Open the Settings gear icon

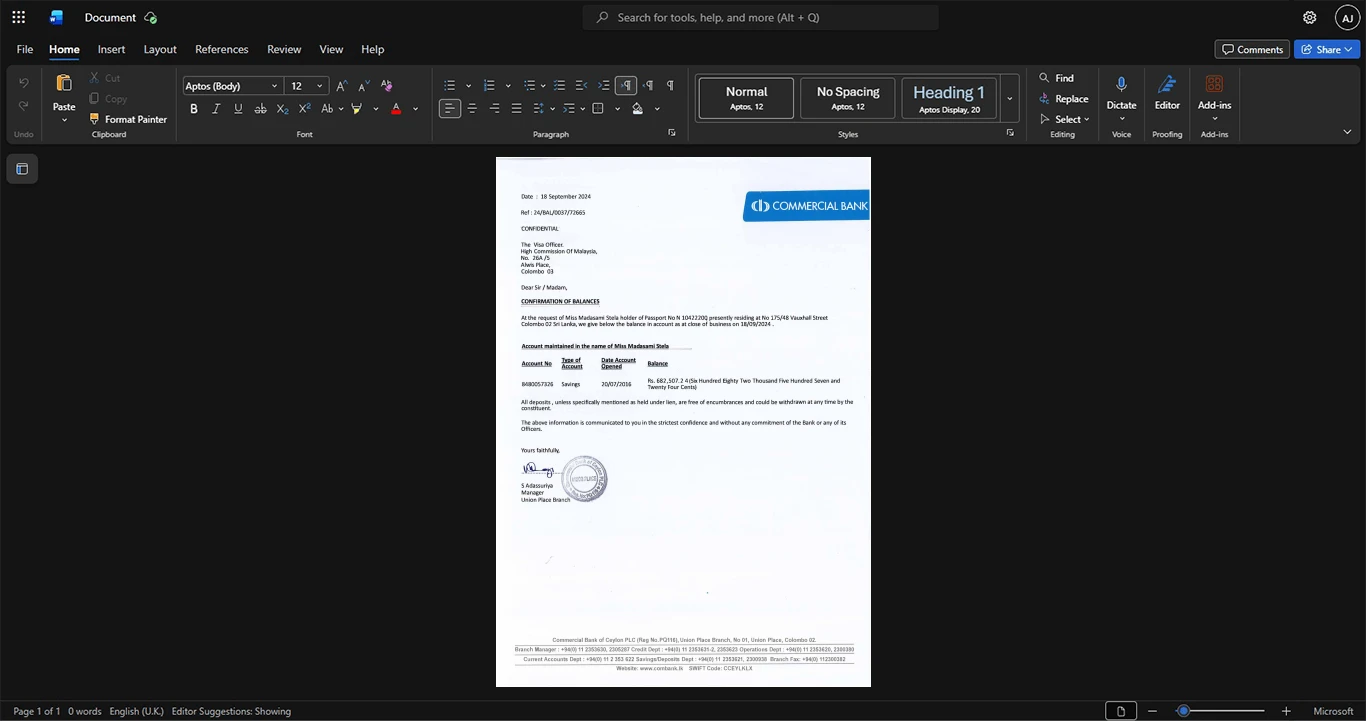pos(1310,17)
